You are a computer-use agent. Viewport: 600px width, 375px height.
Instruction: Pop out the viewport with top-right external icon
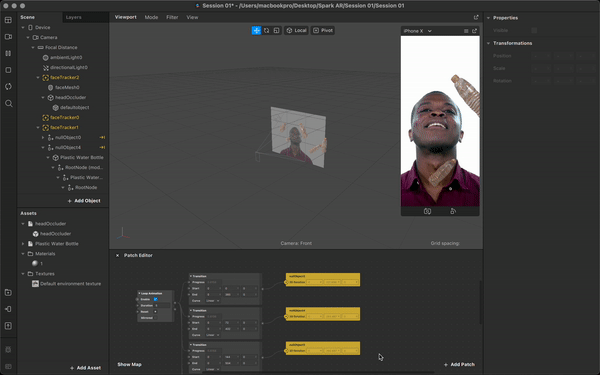tap(476, 17)
